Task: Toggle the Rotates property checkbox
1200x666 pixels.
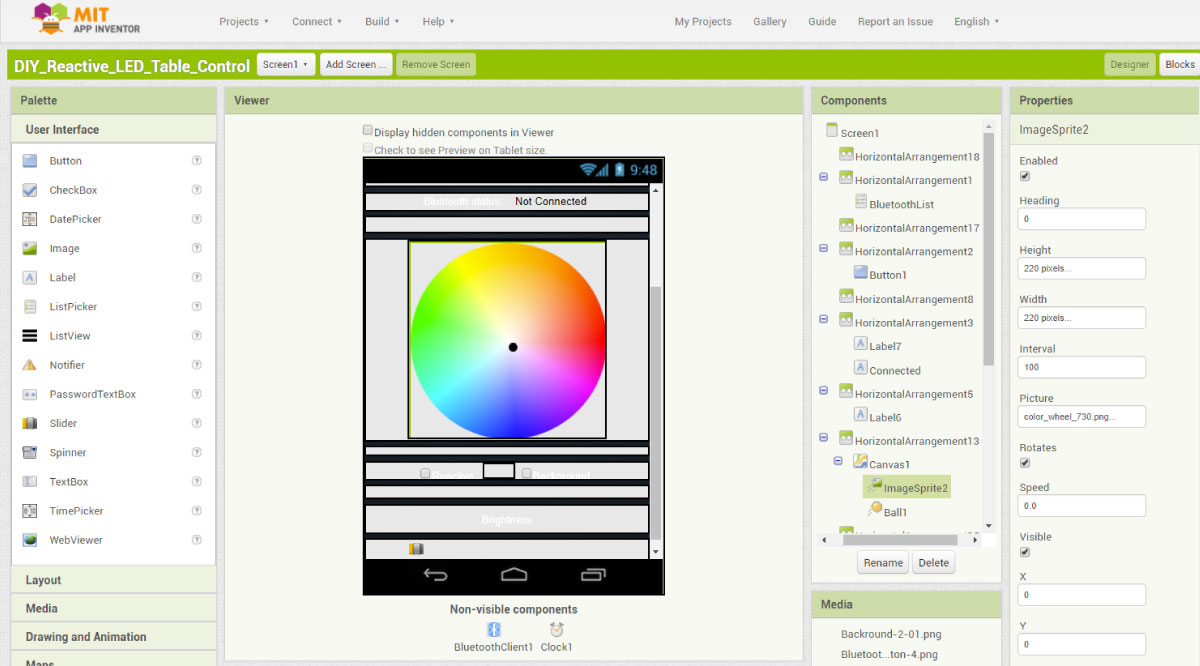Action: (x=1024, y=462)
